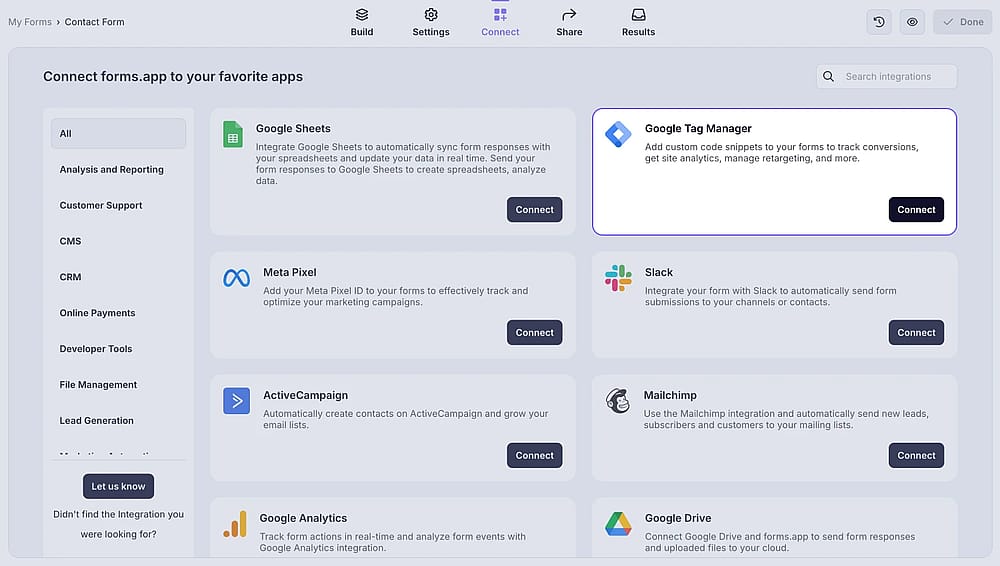Click the Google Sheets icon
The image size is (1000, 566).
click(x=233, y=134)
